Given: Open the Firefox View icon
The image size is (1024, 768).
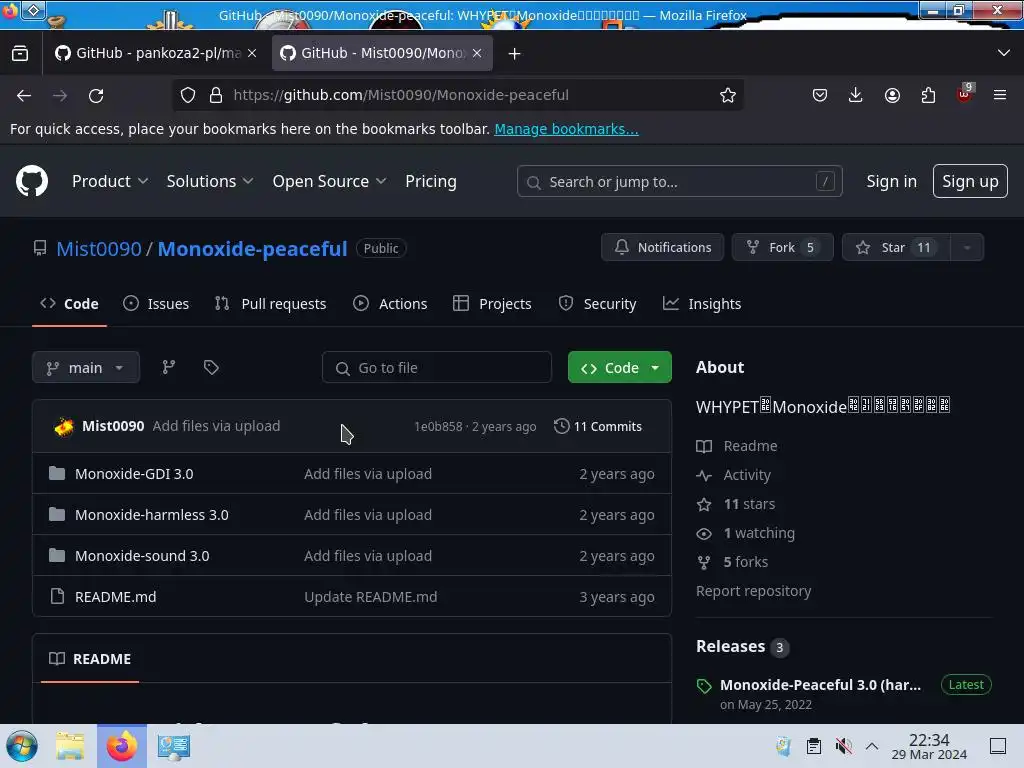Looking at the screenshot, I should (20, 54).
